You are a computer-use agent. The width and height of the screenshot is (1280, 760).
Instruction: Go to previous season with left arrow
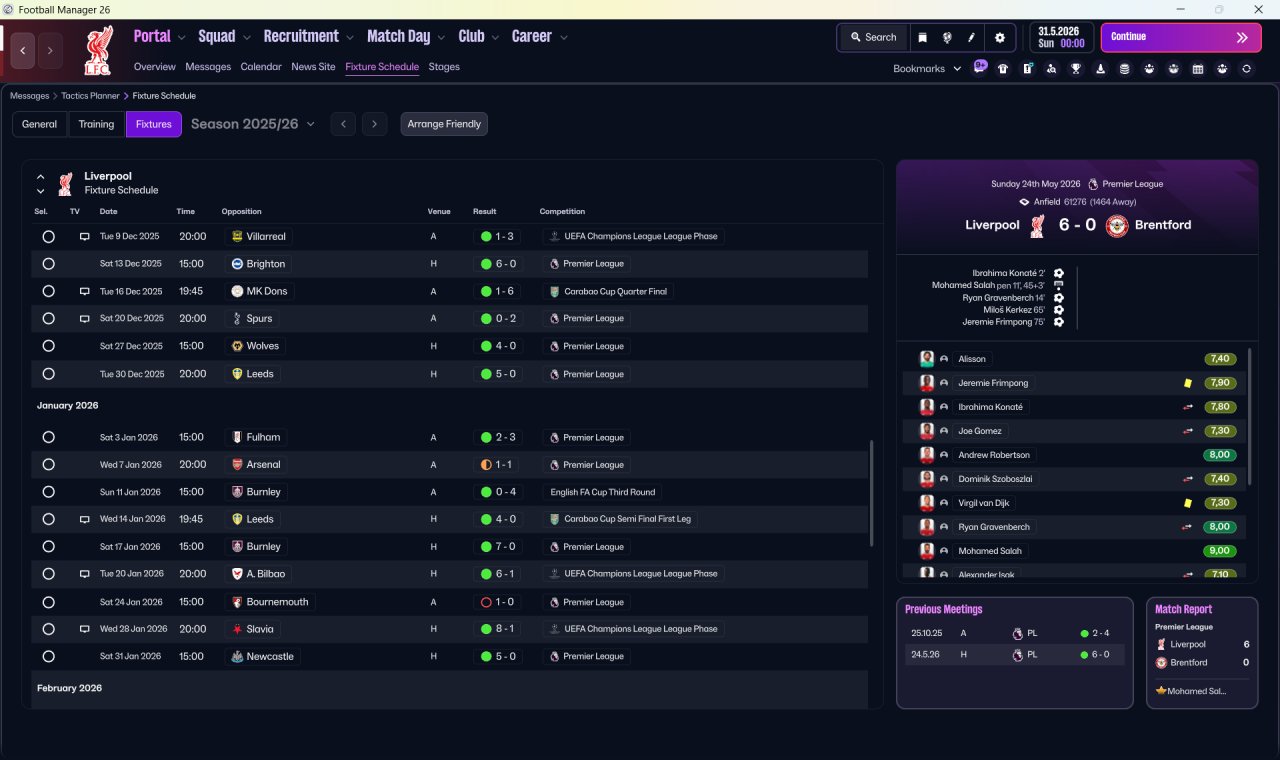point(343,124)
